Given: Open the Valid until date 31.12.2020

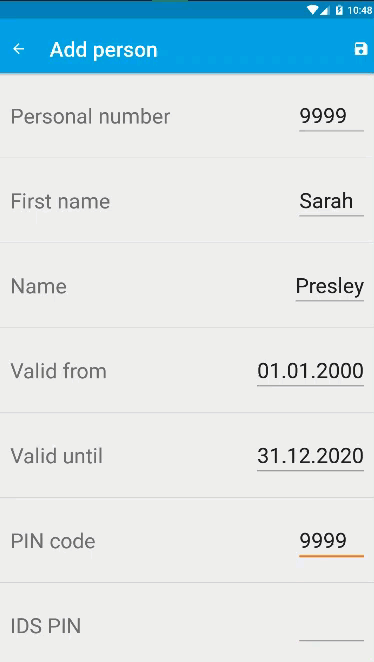Looking at the screenshot, I should coord(310,456).
